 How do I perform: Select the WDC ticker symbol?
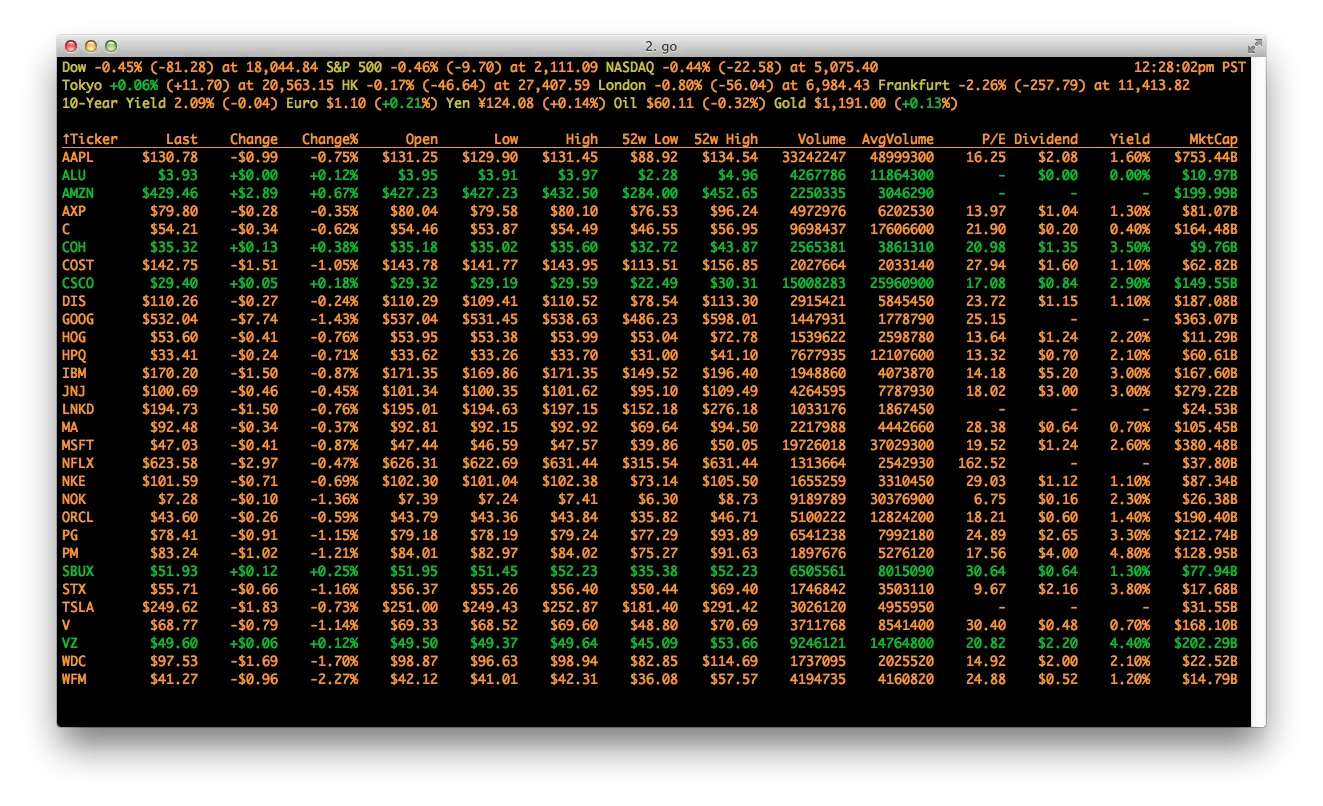(74, 661)
